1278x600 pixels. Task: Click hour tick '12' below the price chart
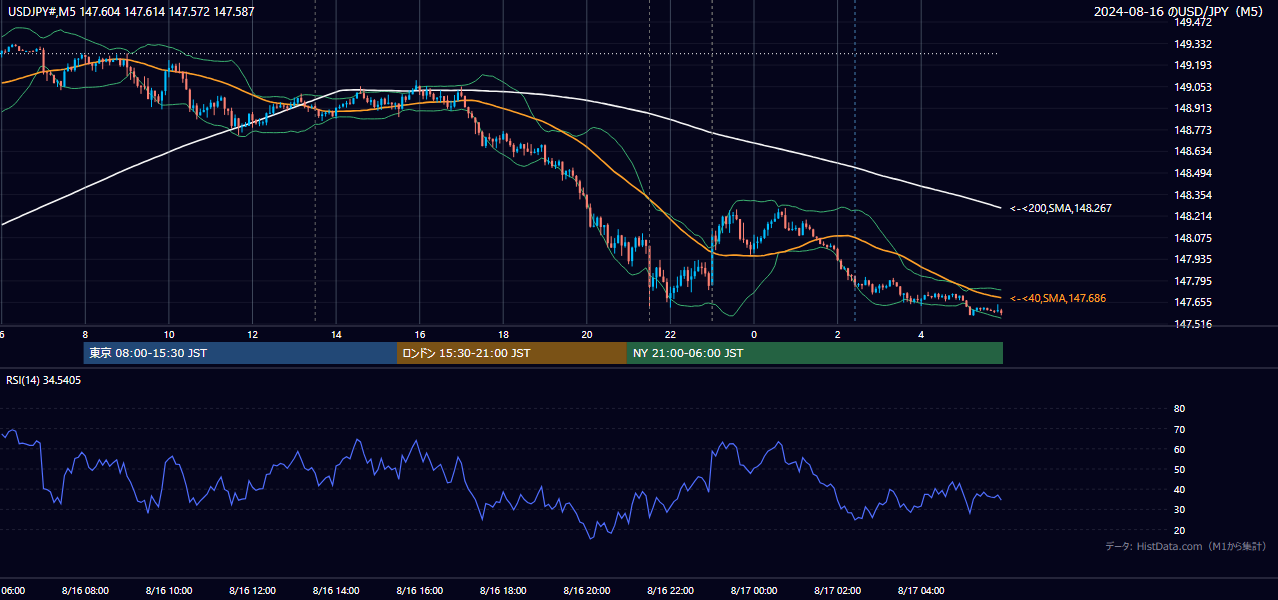click(252, 334)
